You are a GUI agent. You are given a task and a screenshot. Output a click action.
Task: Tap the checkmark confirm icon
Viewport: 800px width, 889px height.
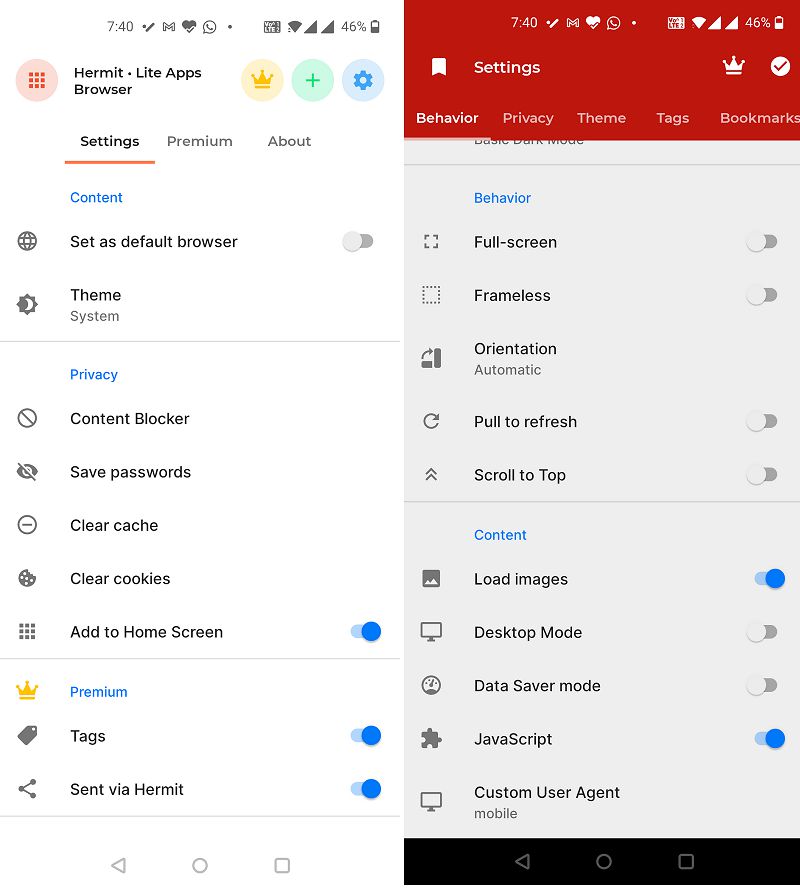780,67
